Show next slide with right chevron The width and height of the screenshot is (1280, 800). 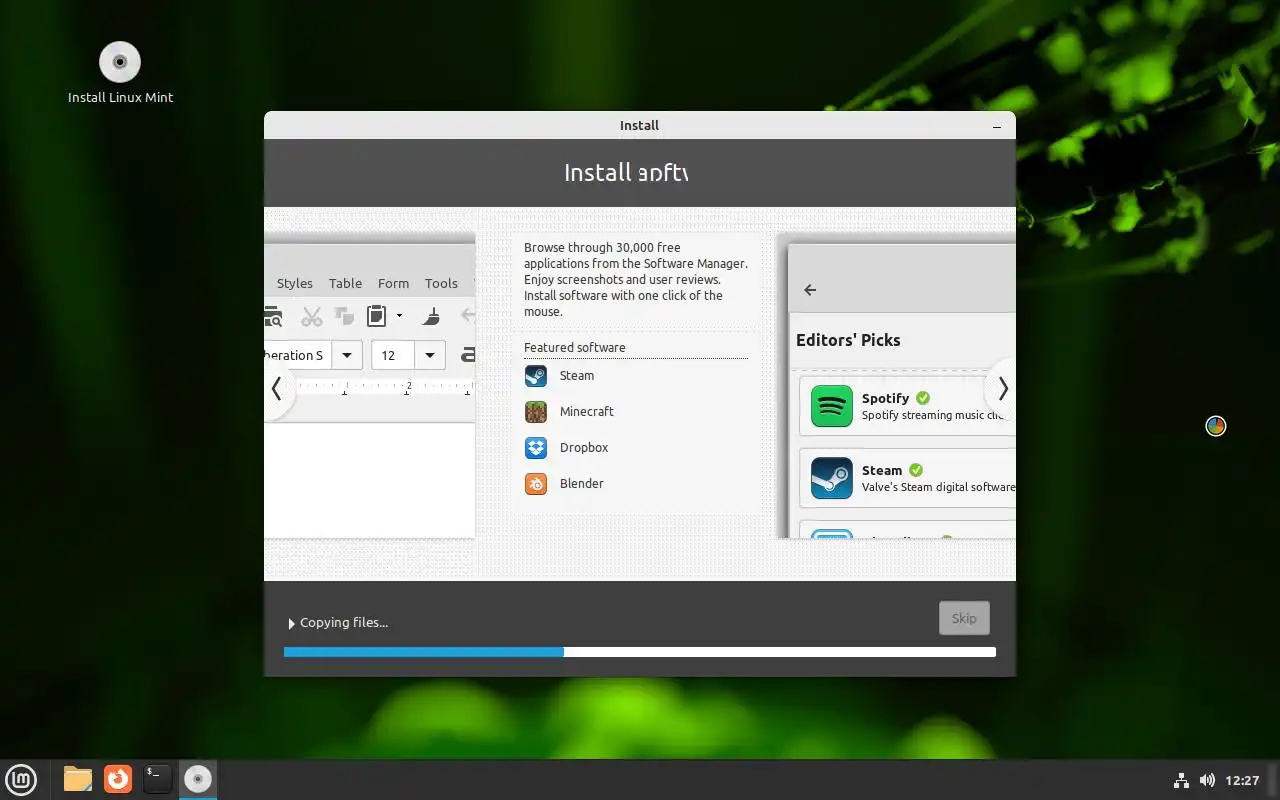coord(1002,389)
